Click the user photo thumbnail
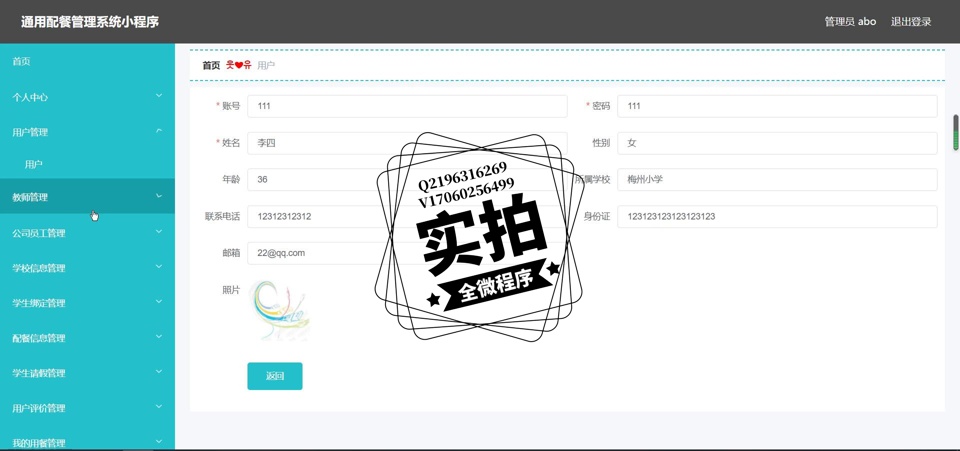960x451 pixels. click(x=281, y=311)
